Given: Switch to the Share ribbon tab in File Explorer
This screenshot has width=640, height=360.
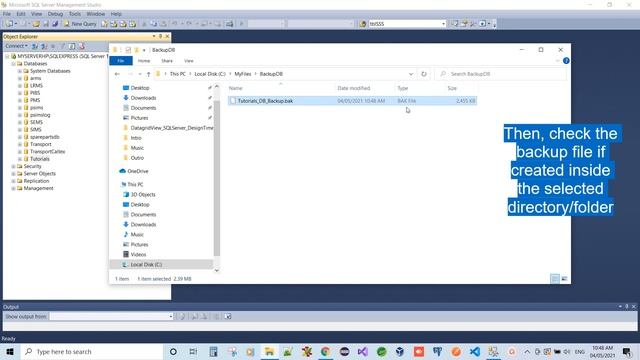Looking at the screenshot, I should point(167,61).
